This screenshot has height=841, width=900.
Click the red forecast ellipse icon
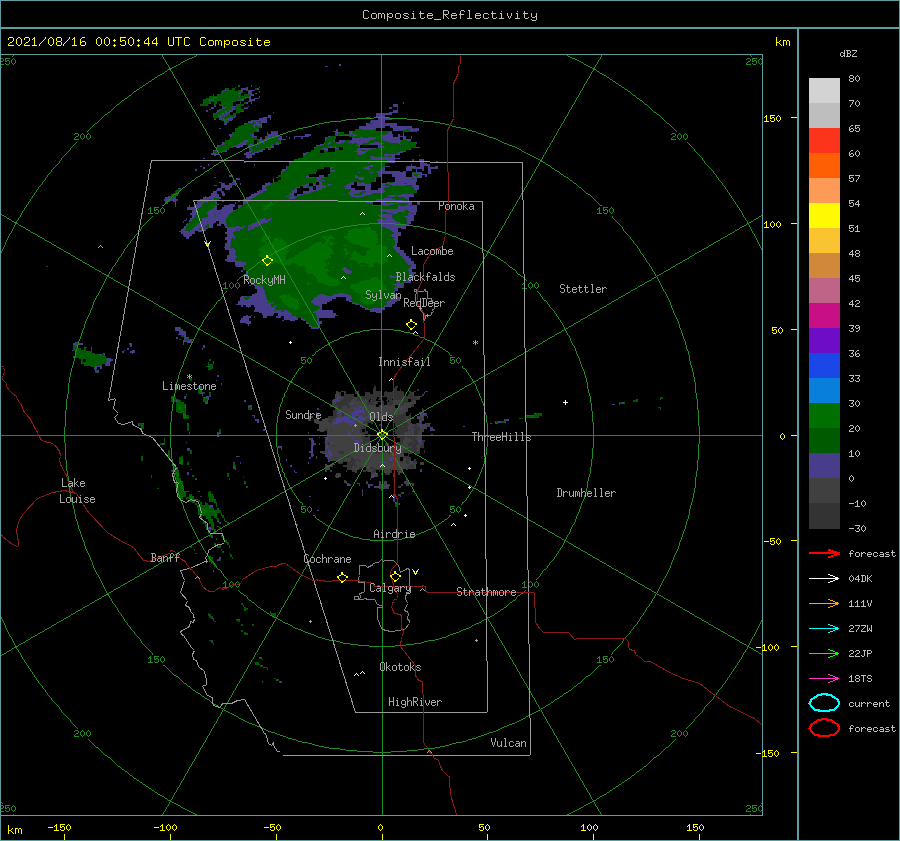click(x=824, y=728)
